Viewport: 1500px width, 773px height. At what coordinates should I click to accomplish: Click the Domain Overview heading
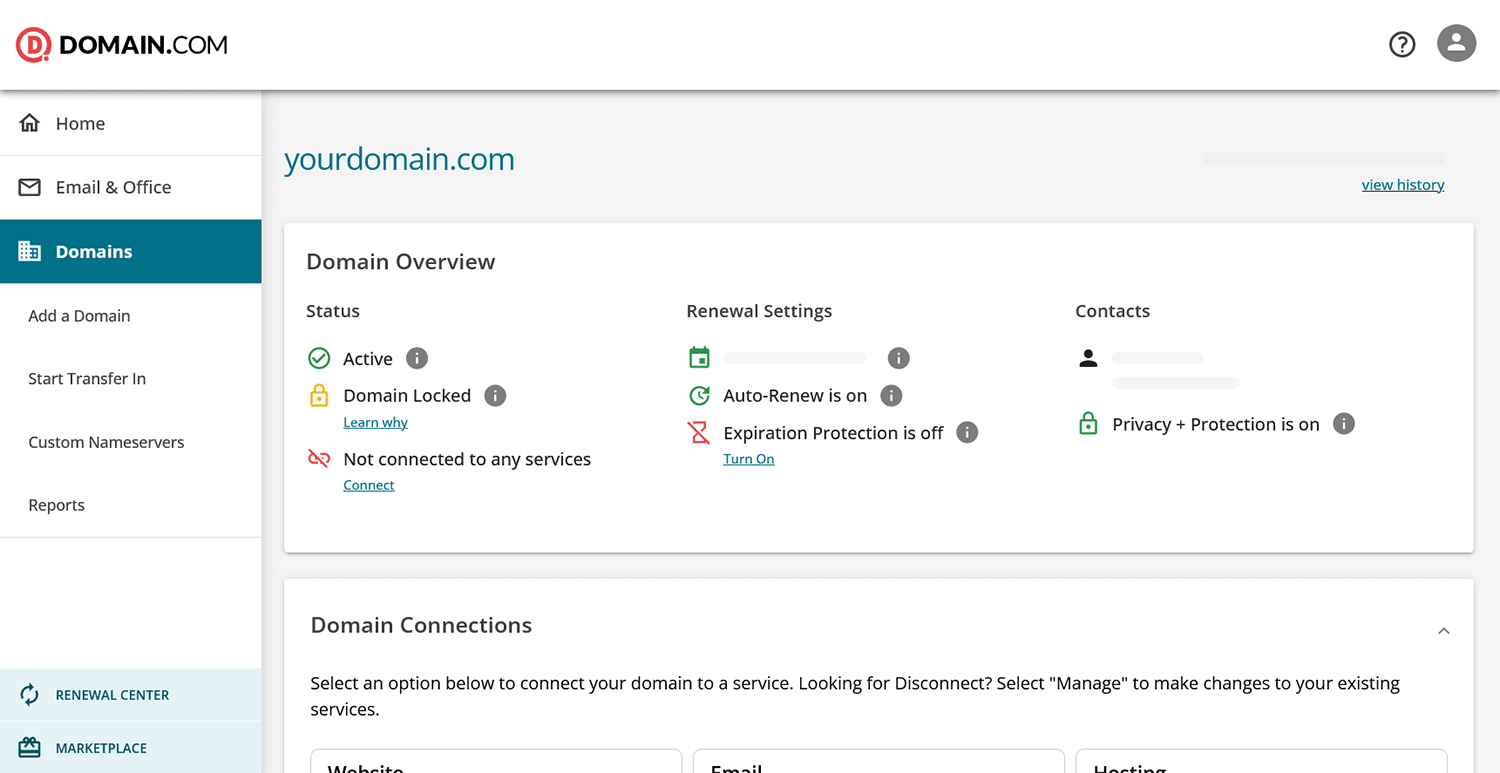coord(401,262)
